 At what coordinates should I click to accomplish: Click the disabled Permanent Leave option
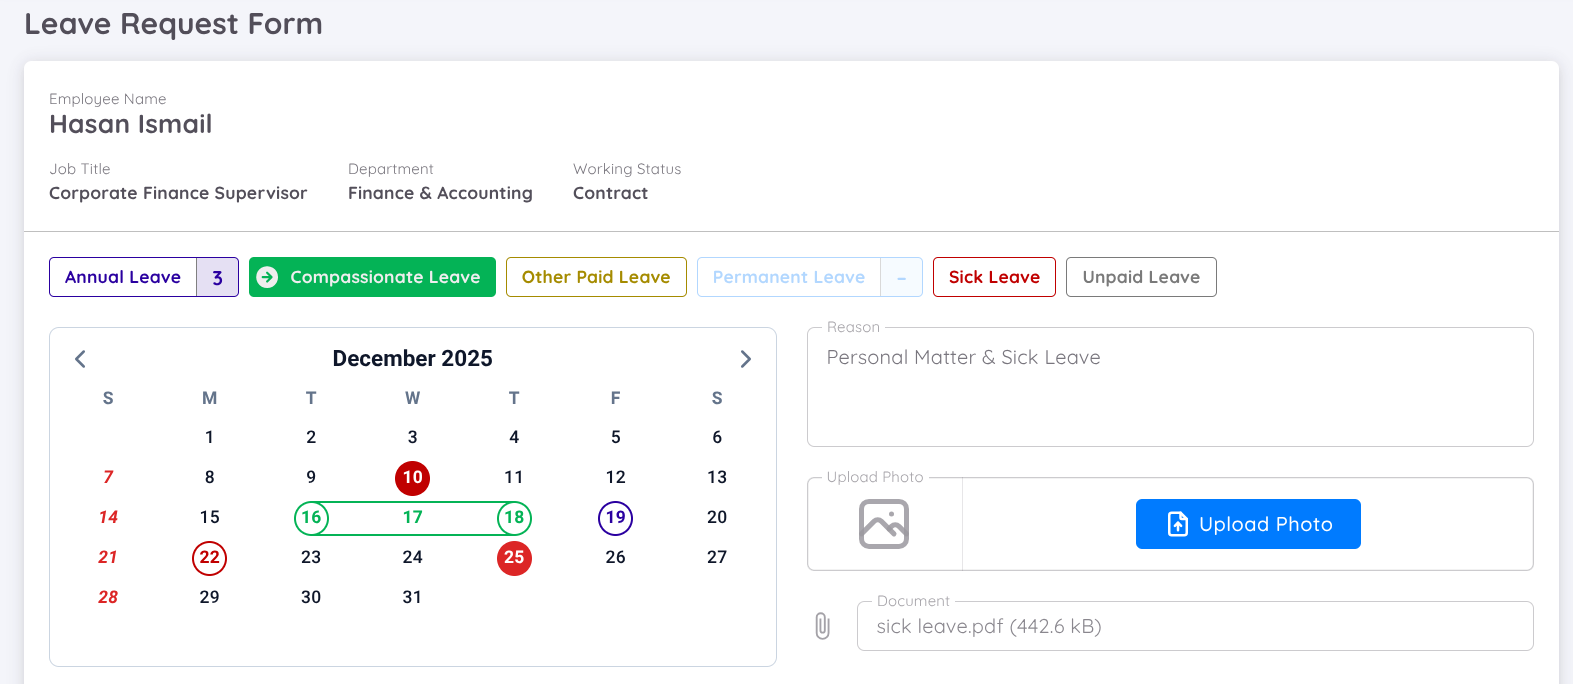(788, 277)
